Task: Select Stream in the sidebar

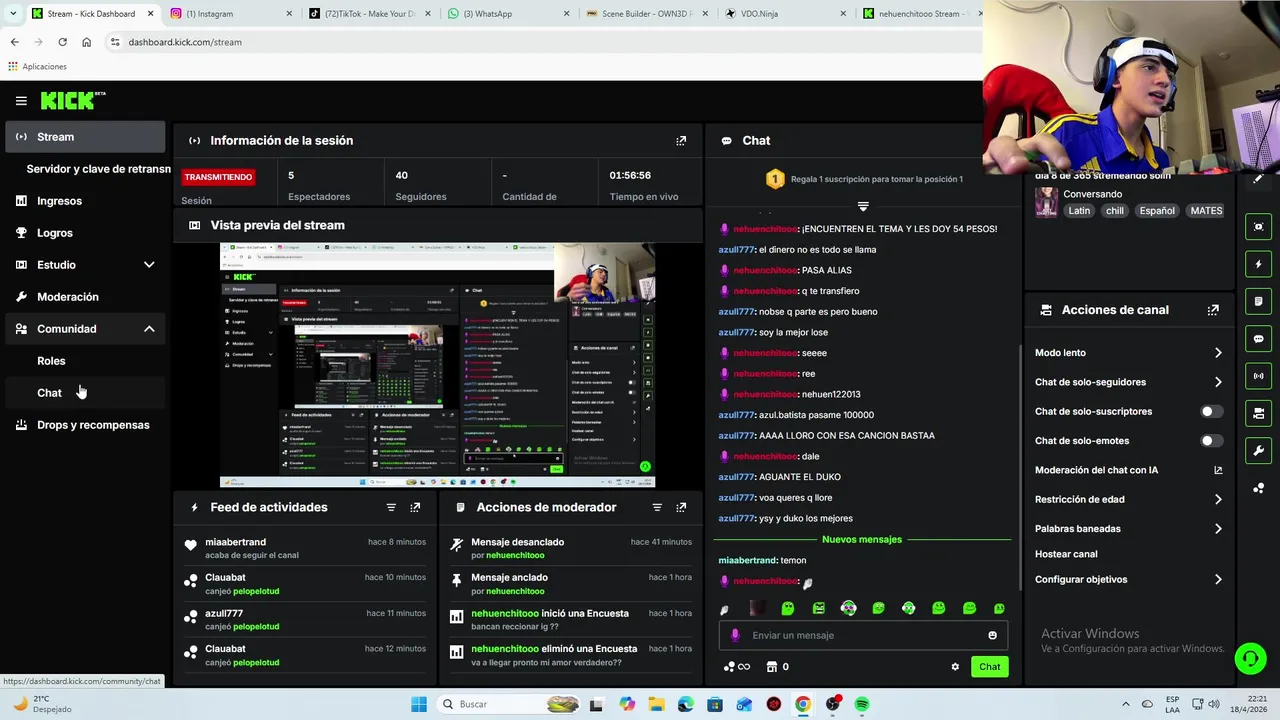Action: [85, 137]
